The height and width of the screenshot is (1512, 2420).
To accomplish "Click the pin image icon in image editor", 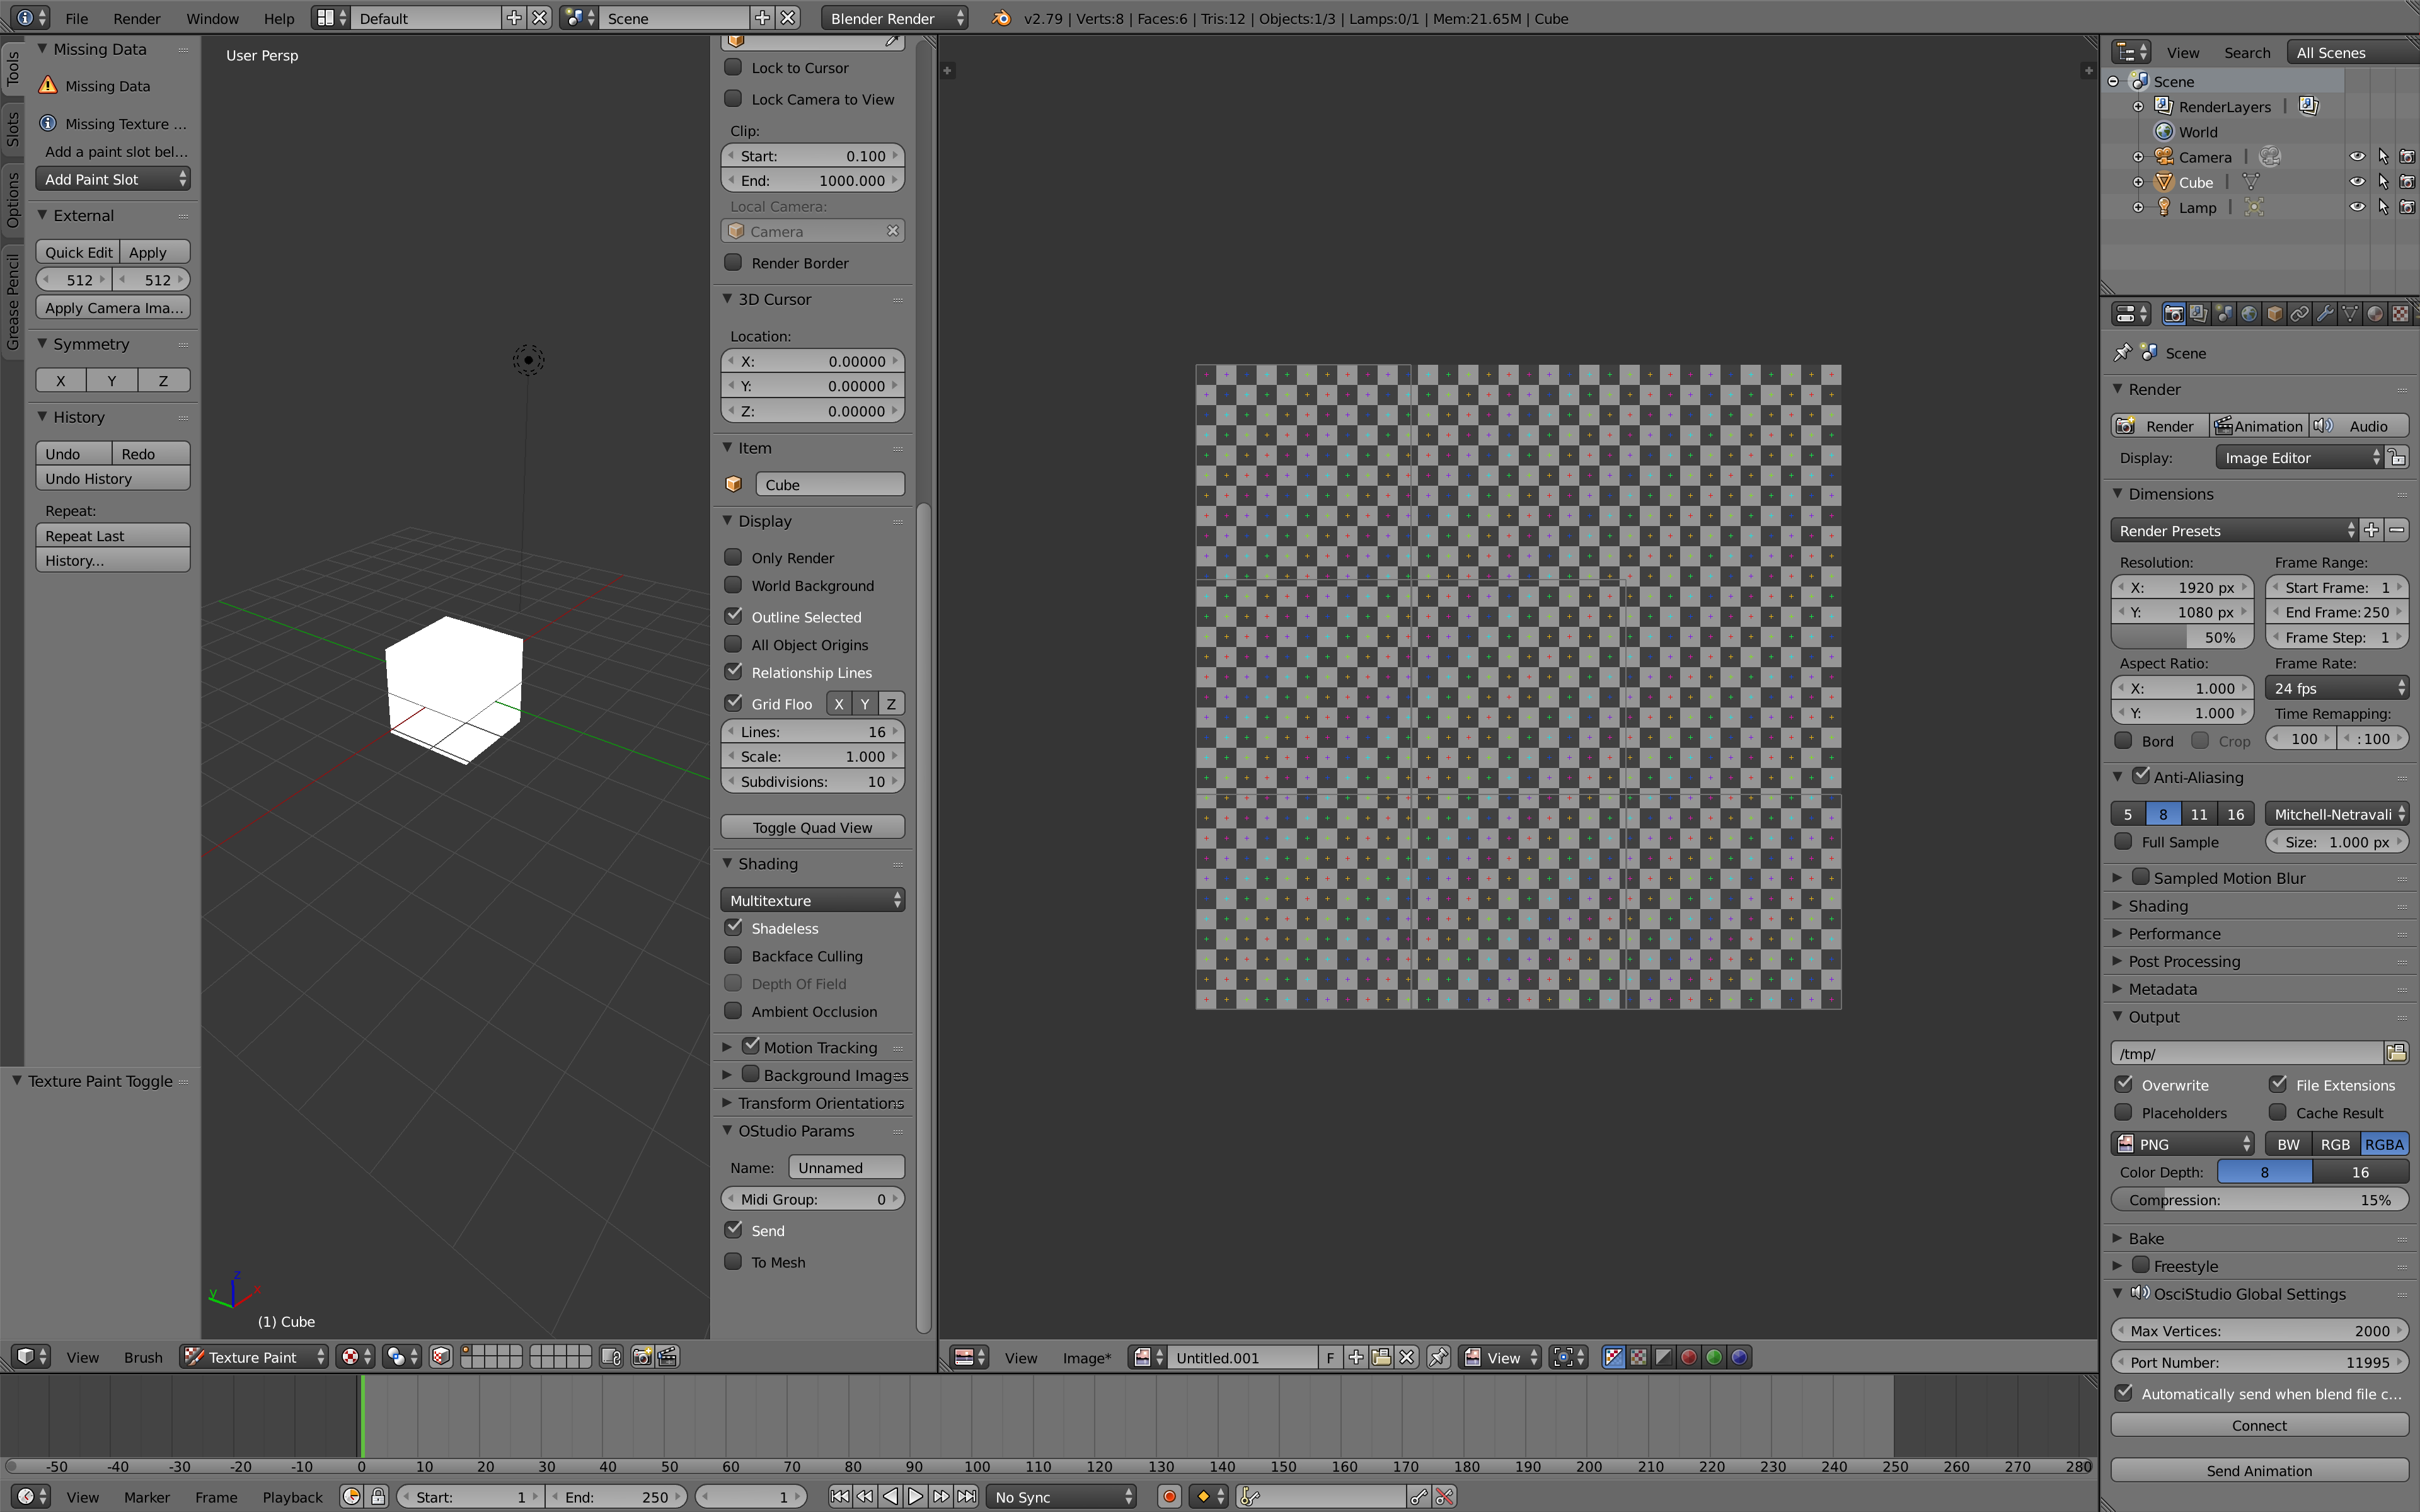I will pyautogui.click(x=1438, y=1357).
